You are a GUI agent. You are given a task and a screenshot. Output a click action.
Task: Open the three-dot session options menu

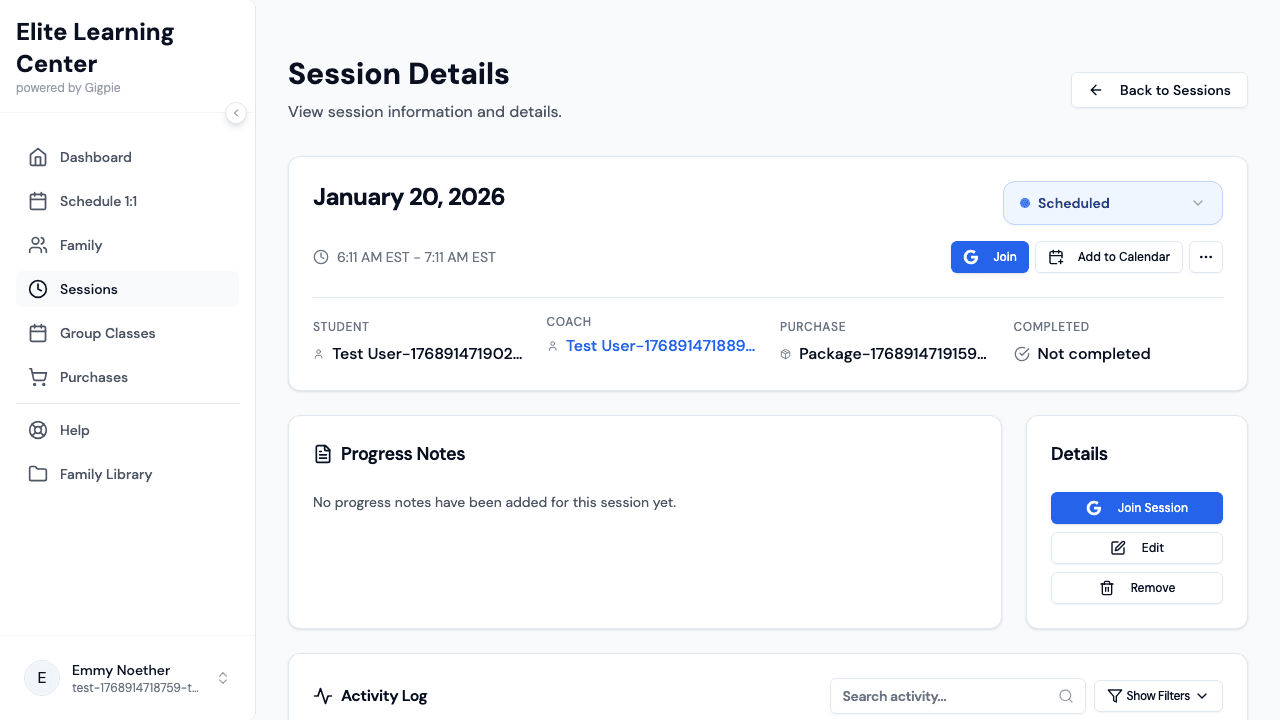(x=1206, y=257)
